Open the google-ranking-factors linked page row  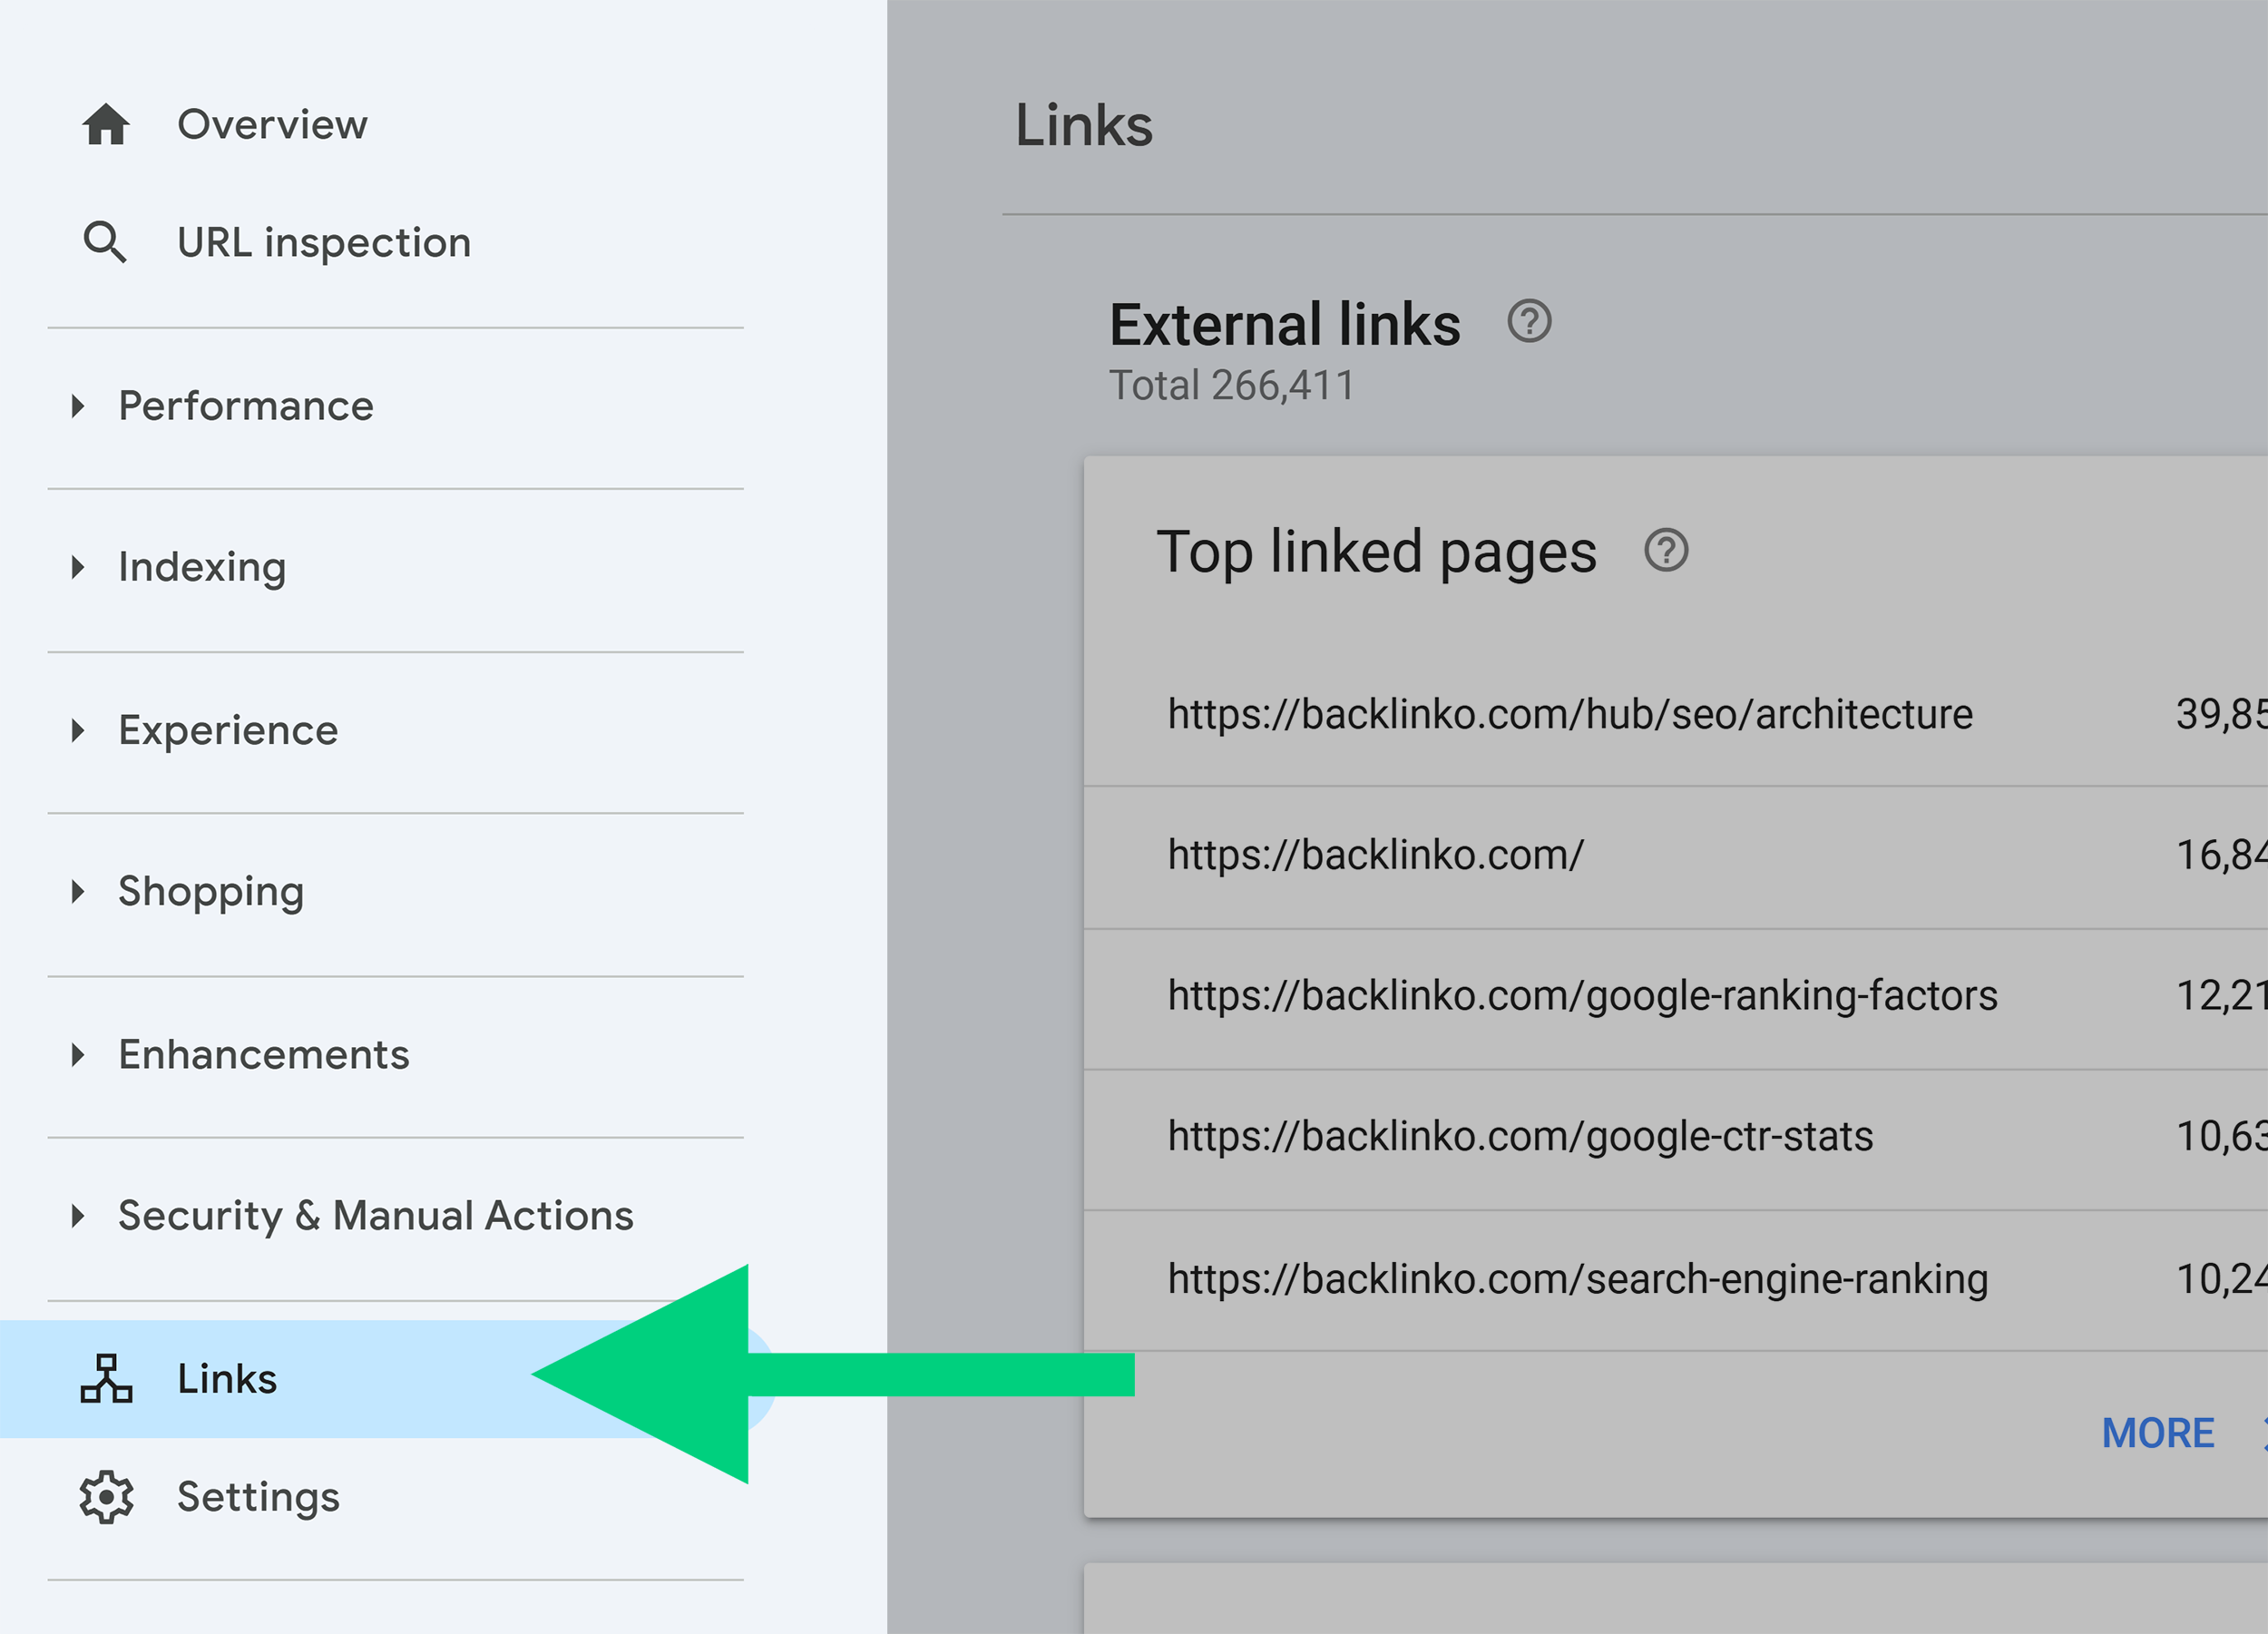1676,998
